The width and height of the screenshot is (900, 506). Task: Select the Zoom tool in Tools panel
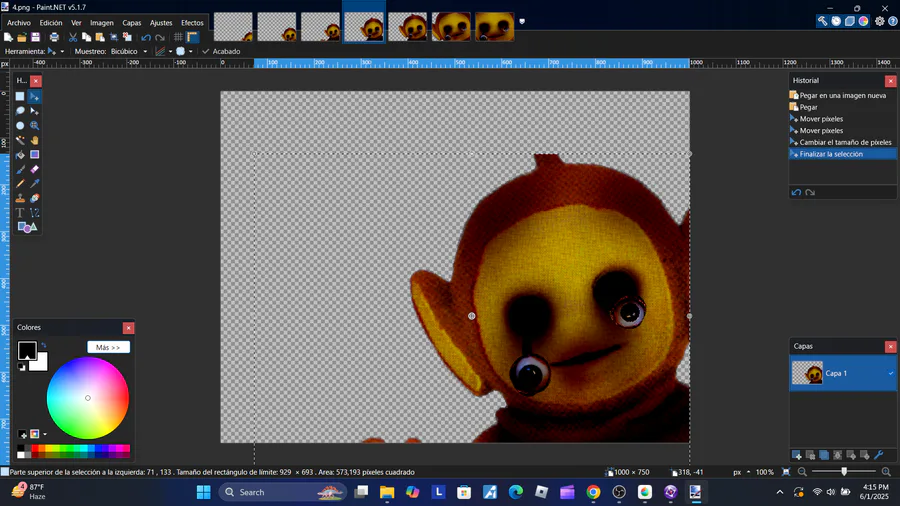[x=34, y=126]
